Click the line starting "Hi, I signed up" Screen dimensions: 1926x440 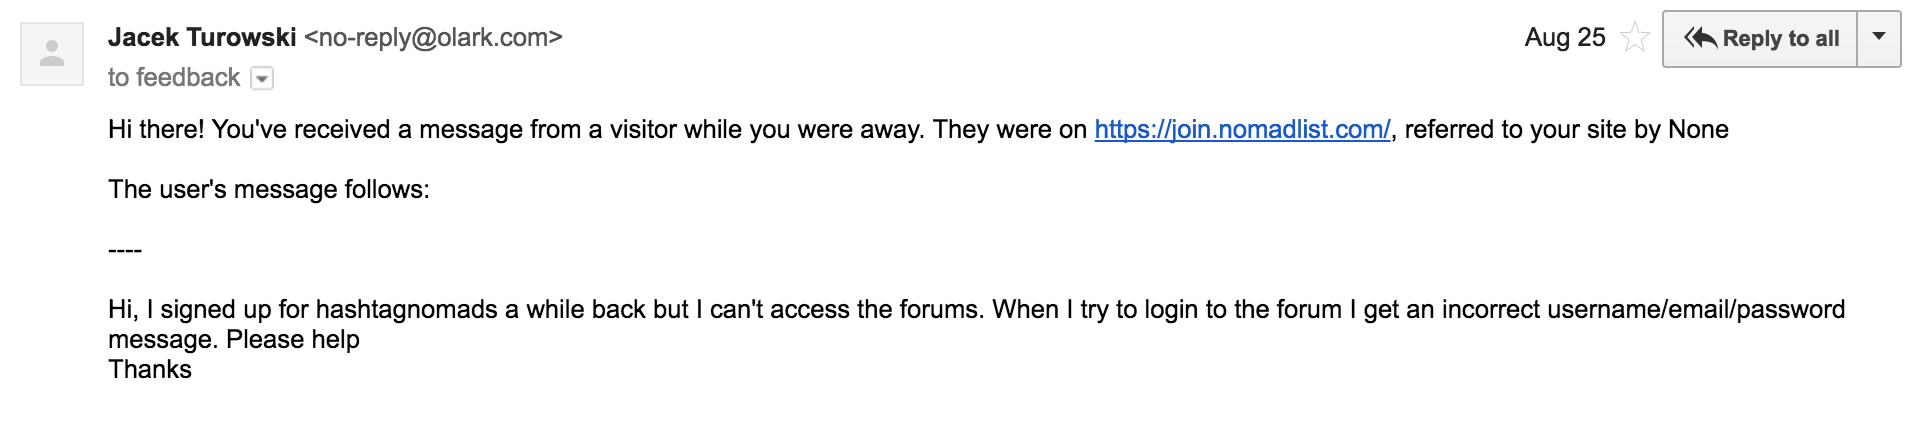pyautogui.click(x=976, y=309)
